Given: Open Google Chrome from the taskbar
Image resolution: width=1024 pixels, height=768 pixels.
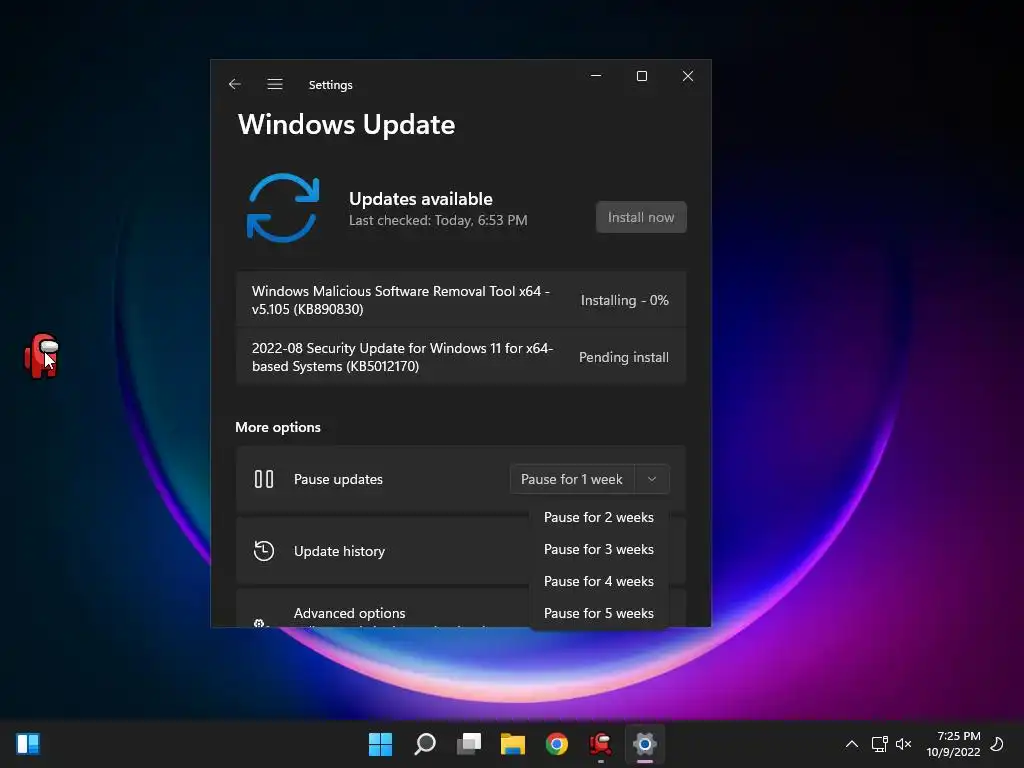Looking at the screenshot, I should [x=556, y=744].
